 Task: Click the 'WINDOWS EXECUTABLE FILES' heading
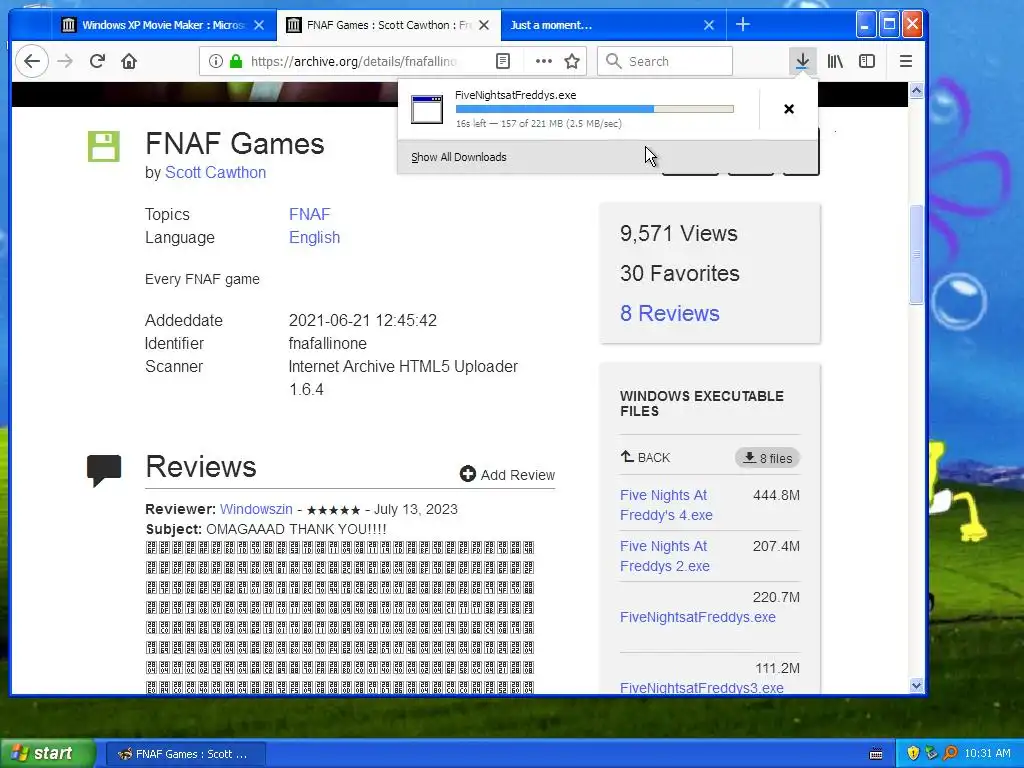coord(701,404)
